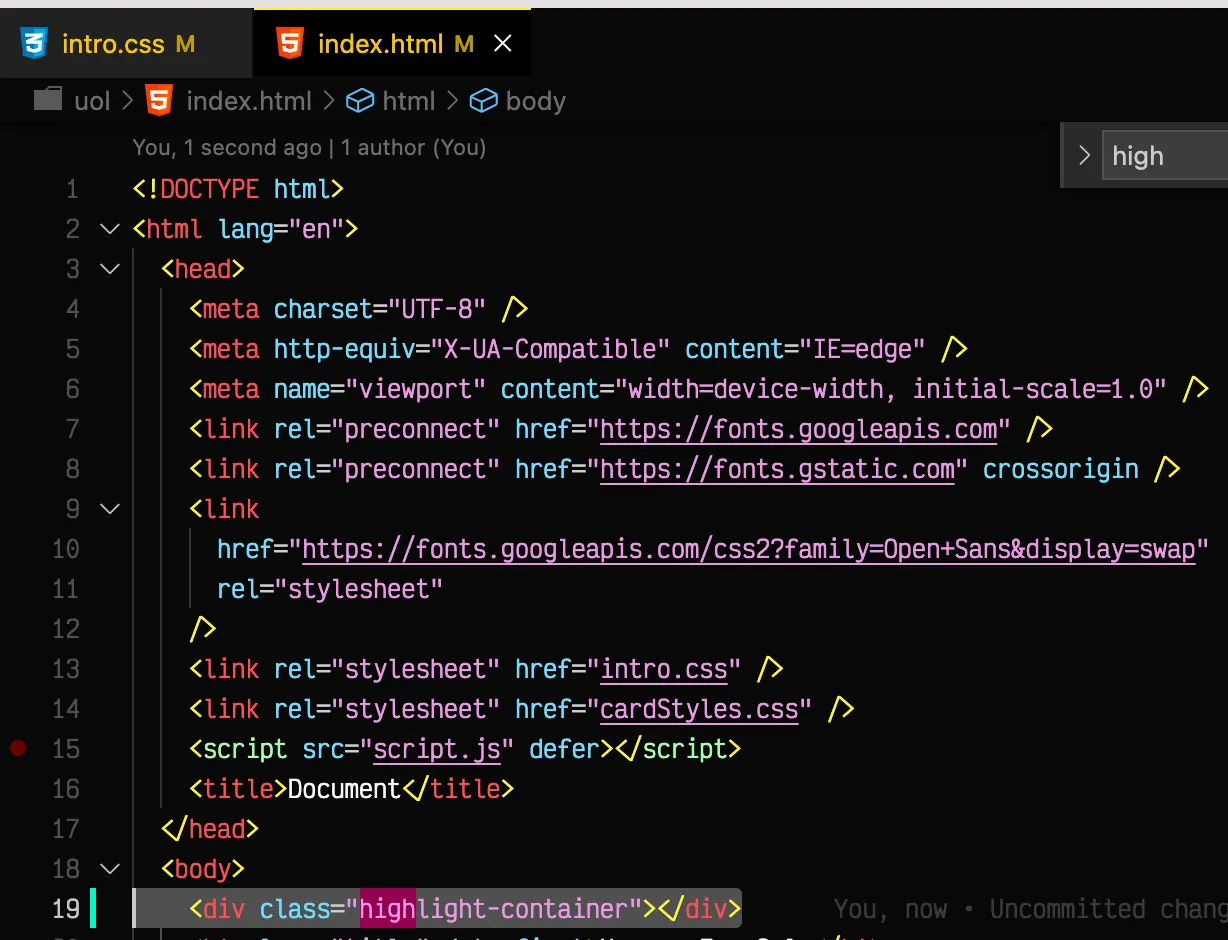Click 'DOCTYPE' on line 1
Image resolution: width=1228 pixels, height=940 pixels.
(210, 189)
